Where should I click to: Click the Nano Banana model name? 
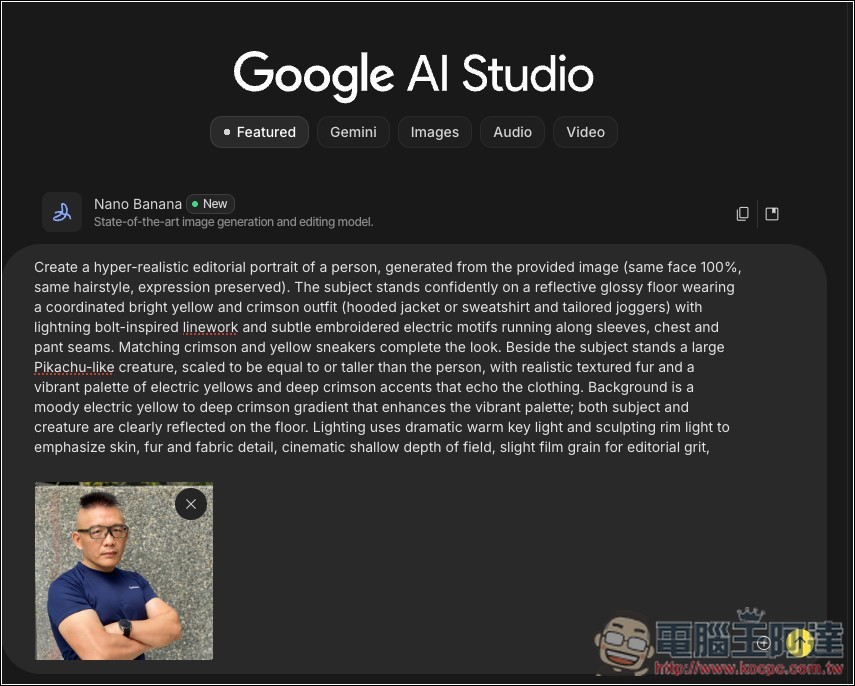pyautogui.click(x=137, y=204)
